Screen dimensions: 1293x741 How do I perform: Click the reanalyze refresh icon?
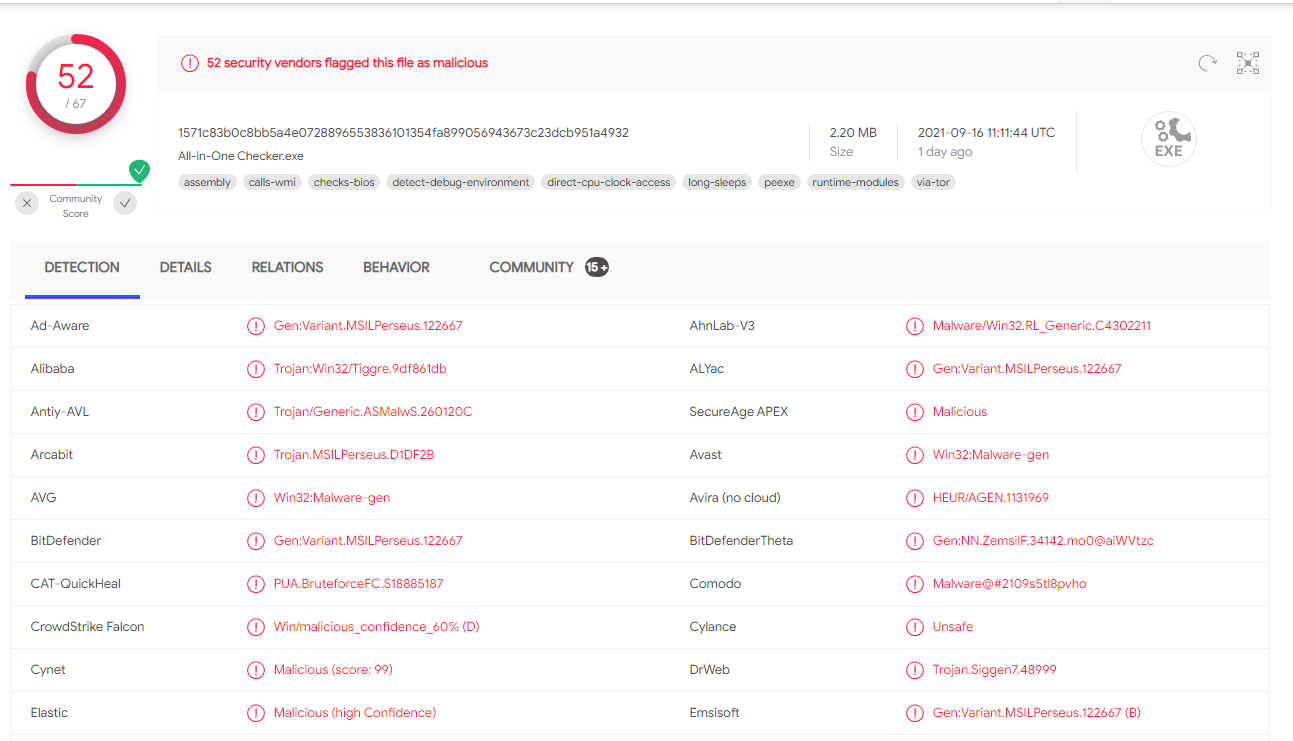1208,63
